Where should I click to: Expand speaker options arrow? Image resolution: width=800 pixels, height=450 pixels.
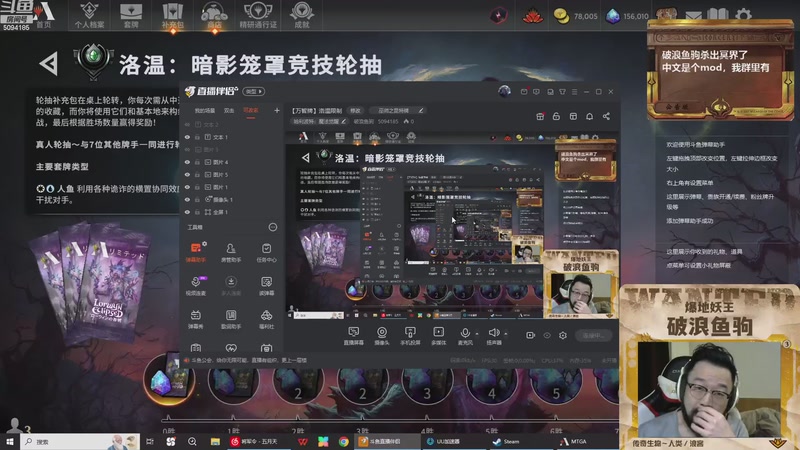tap(505, 334)
